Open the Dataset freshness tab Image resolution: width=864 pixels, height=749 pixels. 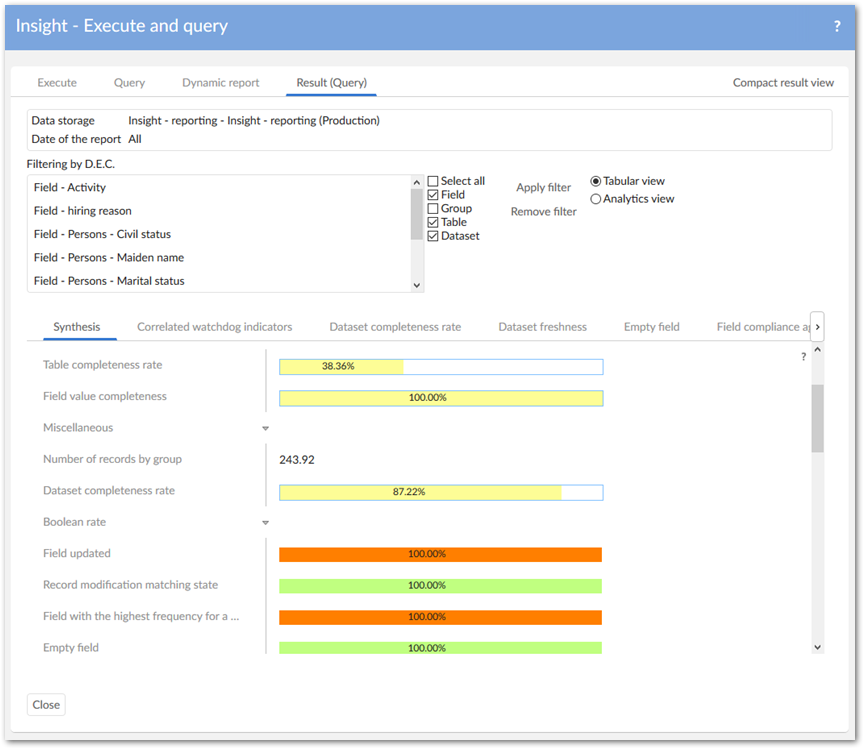[542, 327]
